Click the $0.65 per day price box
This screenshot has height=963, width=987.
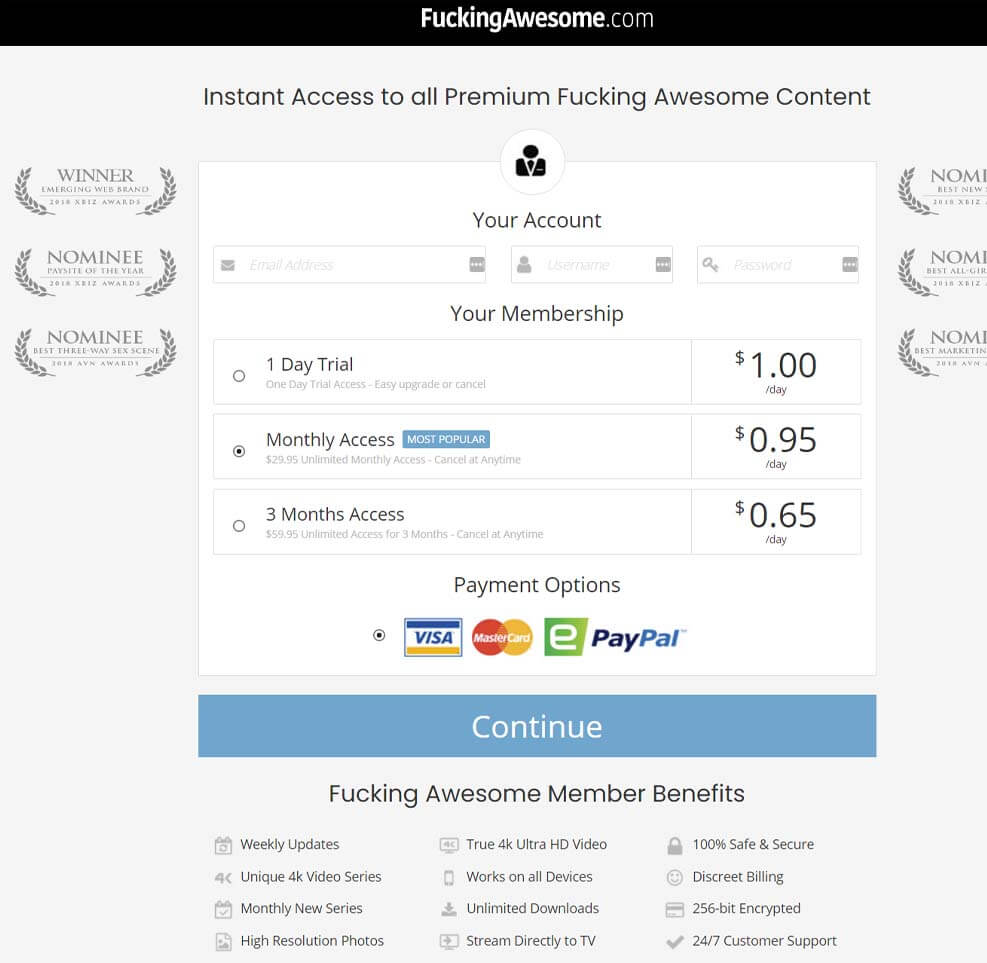(776, 522)
